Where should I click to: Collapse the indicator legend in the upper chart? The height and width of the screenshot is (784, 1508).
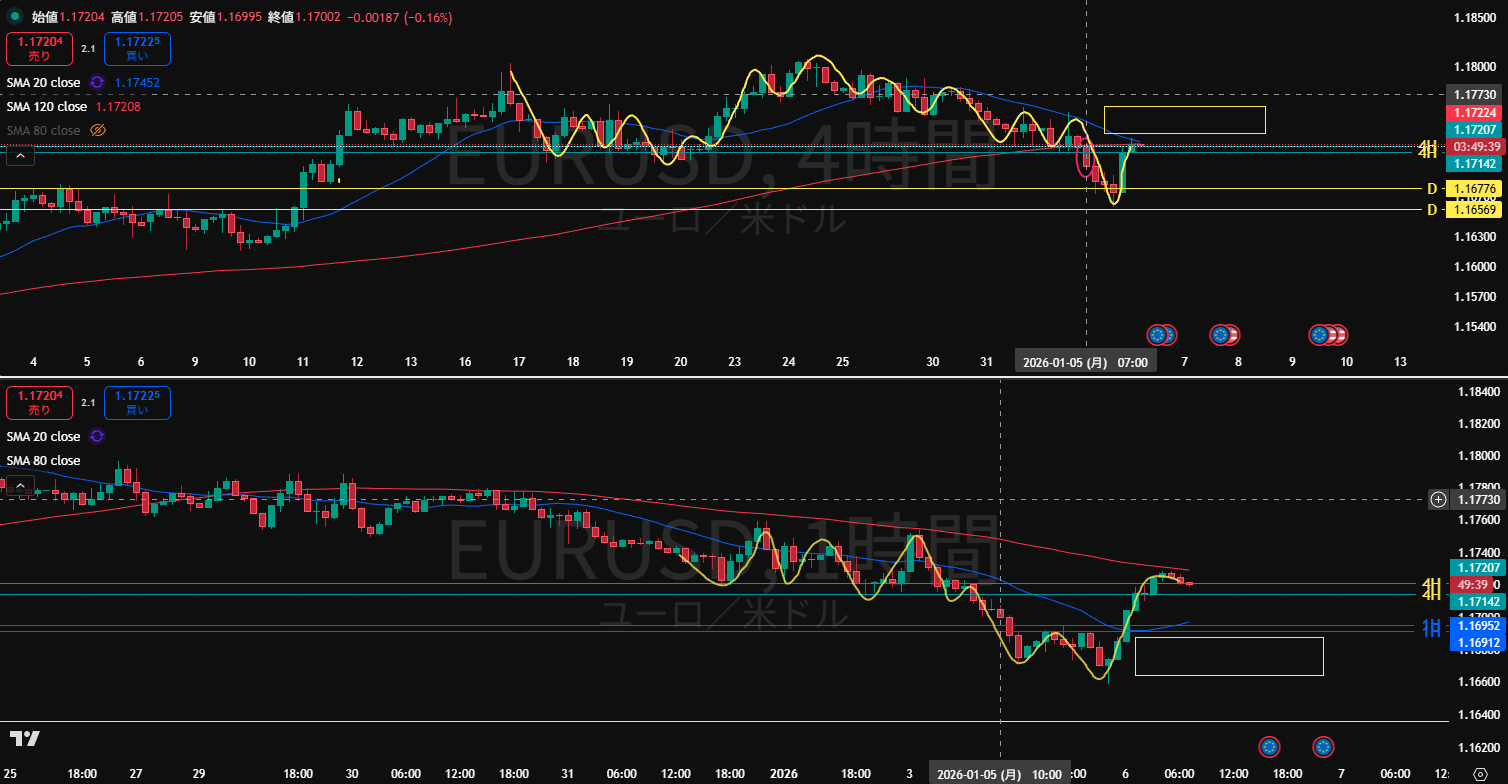[x=20, y=154]
